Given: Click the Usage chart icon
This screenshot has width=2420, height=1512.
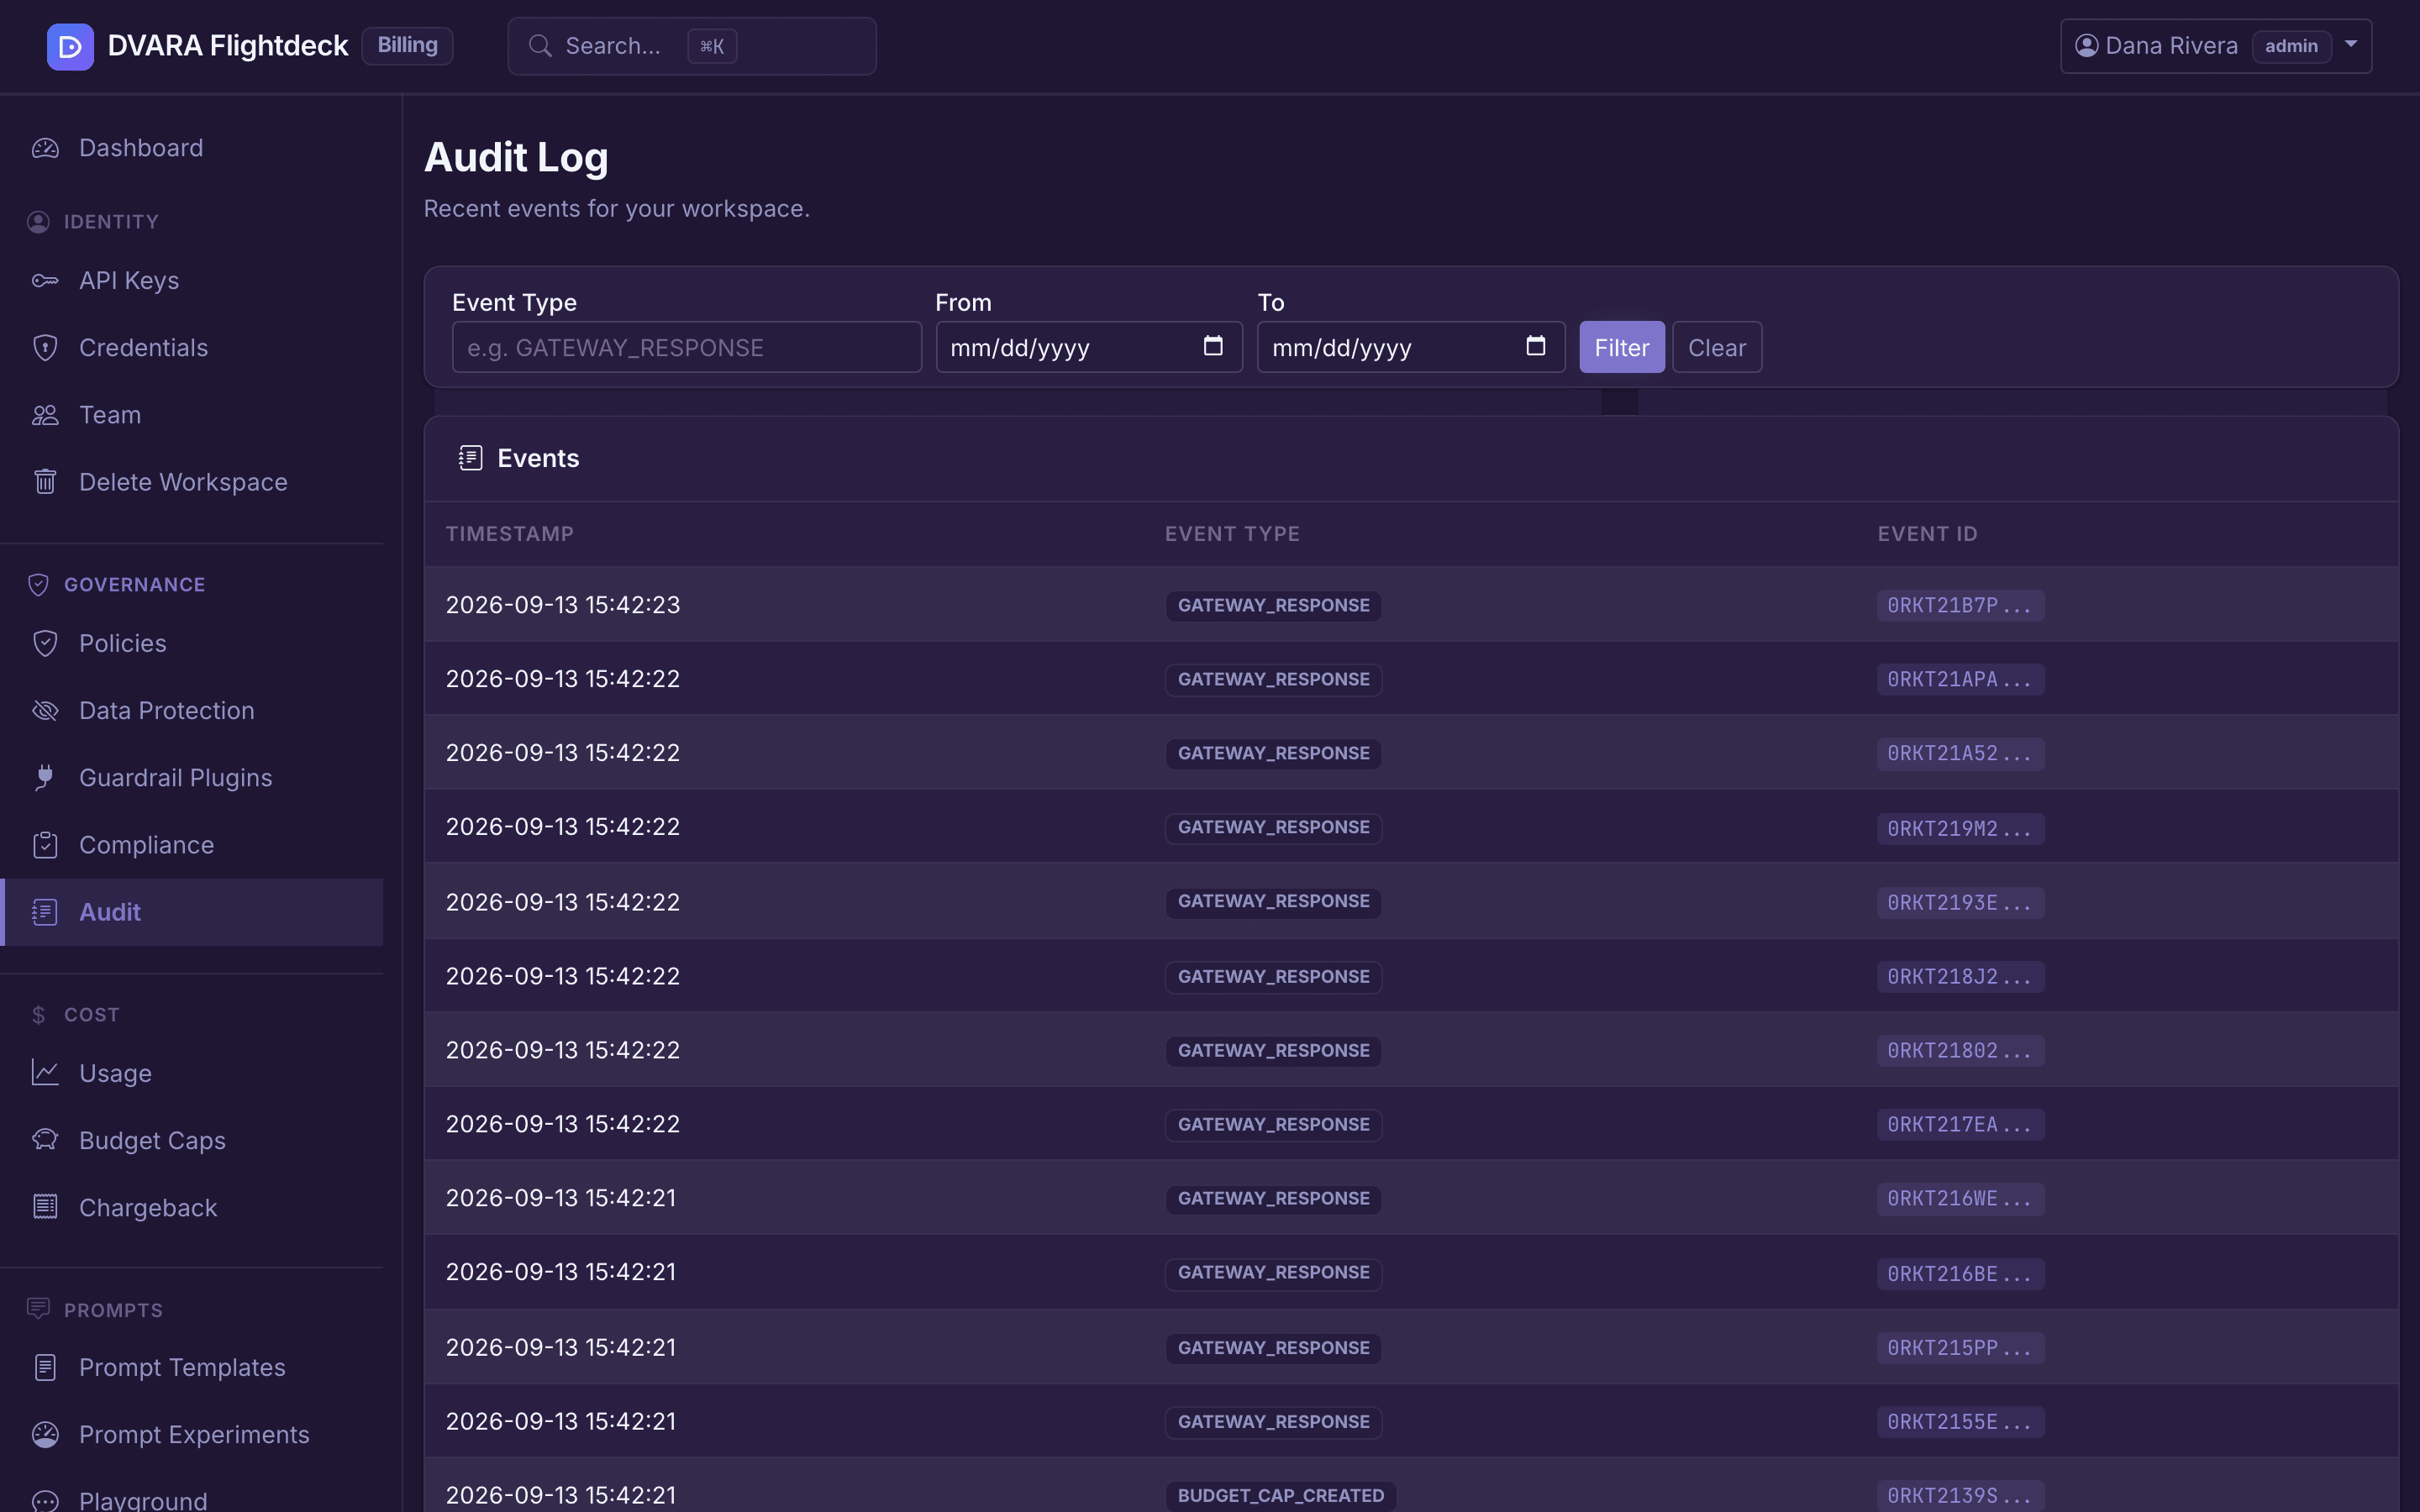Looking at the screenshot, I should pyautogui.click(x=45, y=1073).
